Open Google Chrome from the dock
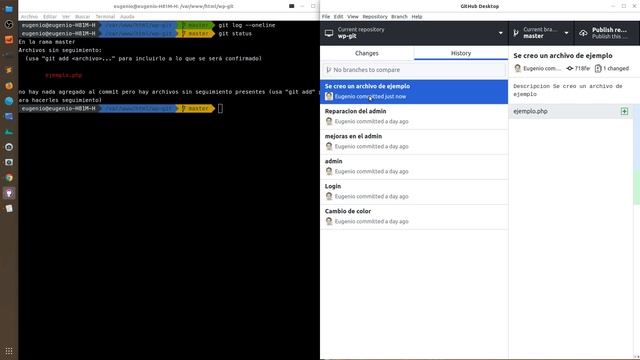 [x=9, y=178]
